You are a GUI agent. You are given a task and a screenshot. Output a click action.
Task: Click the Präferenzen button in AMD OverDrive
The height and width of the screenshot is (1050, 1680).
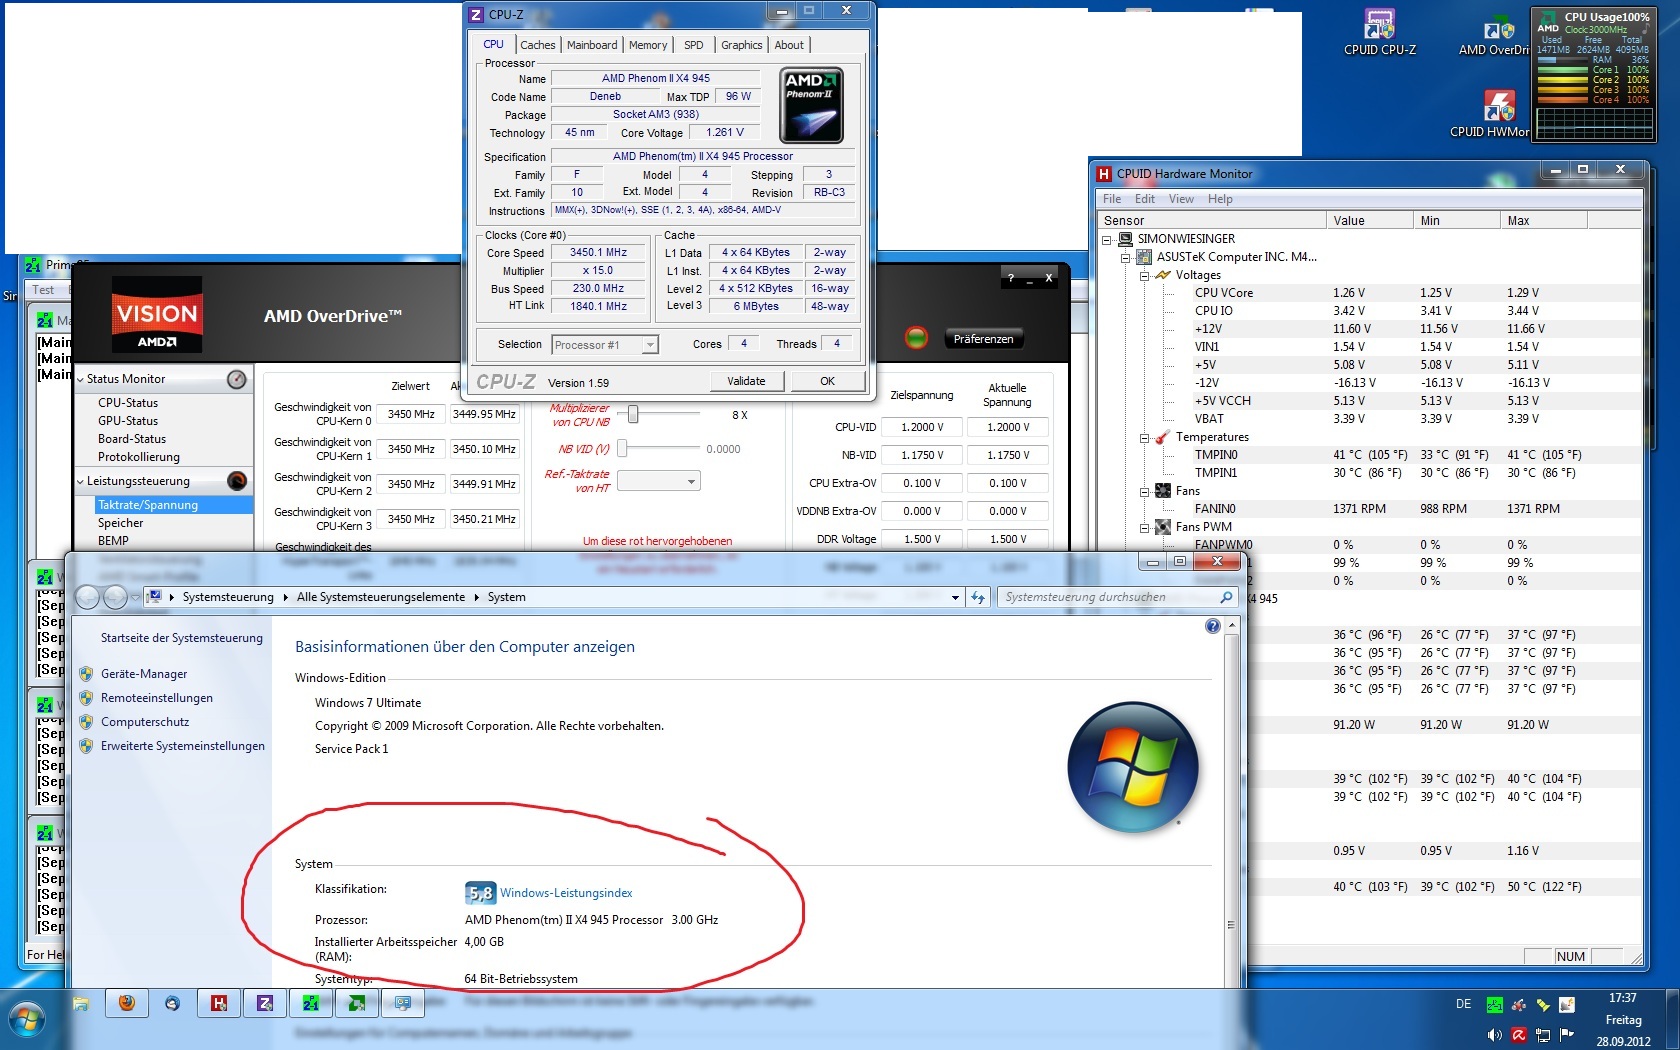tap(983, 339)
